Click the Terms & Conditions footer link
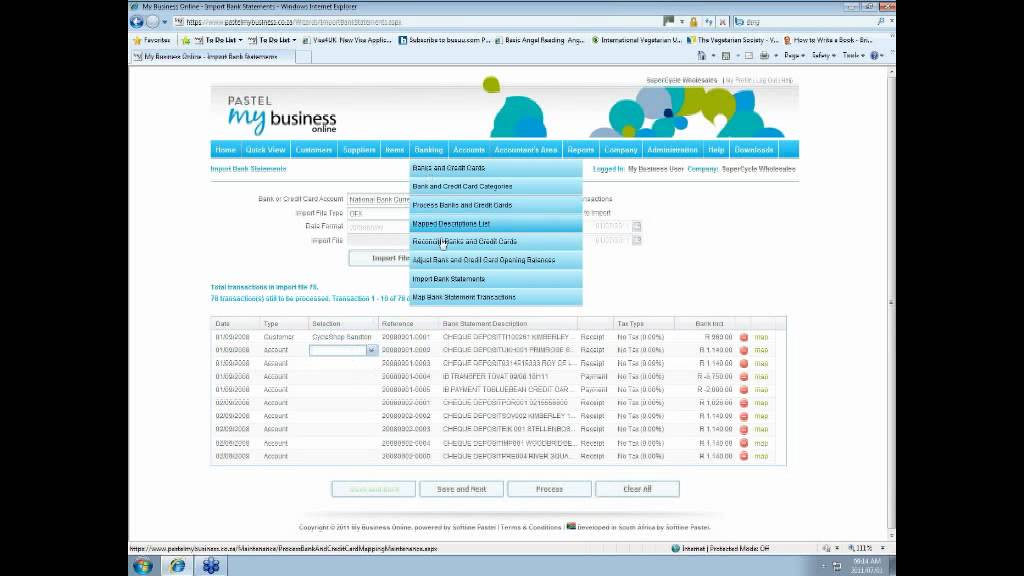This screenshot has height=576, width=1024. pyautogui.click(x=531, y=527)
